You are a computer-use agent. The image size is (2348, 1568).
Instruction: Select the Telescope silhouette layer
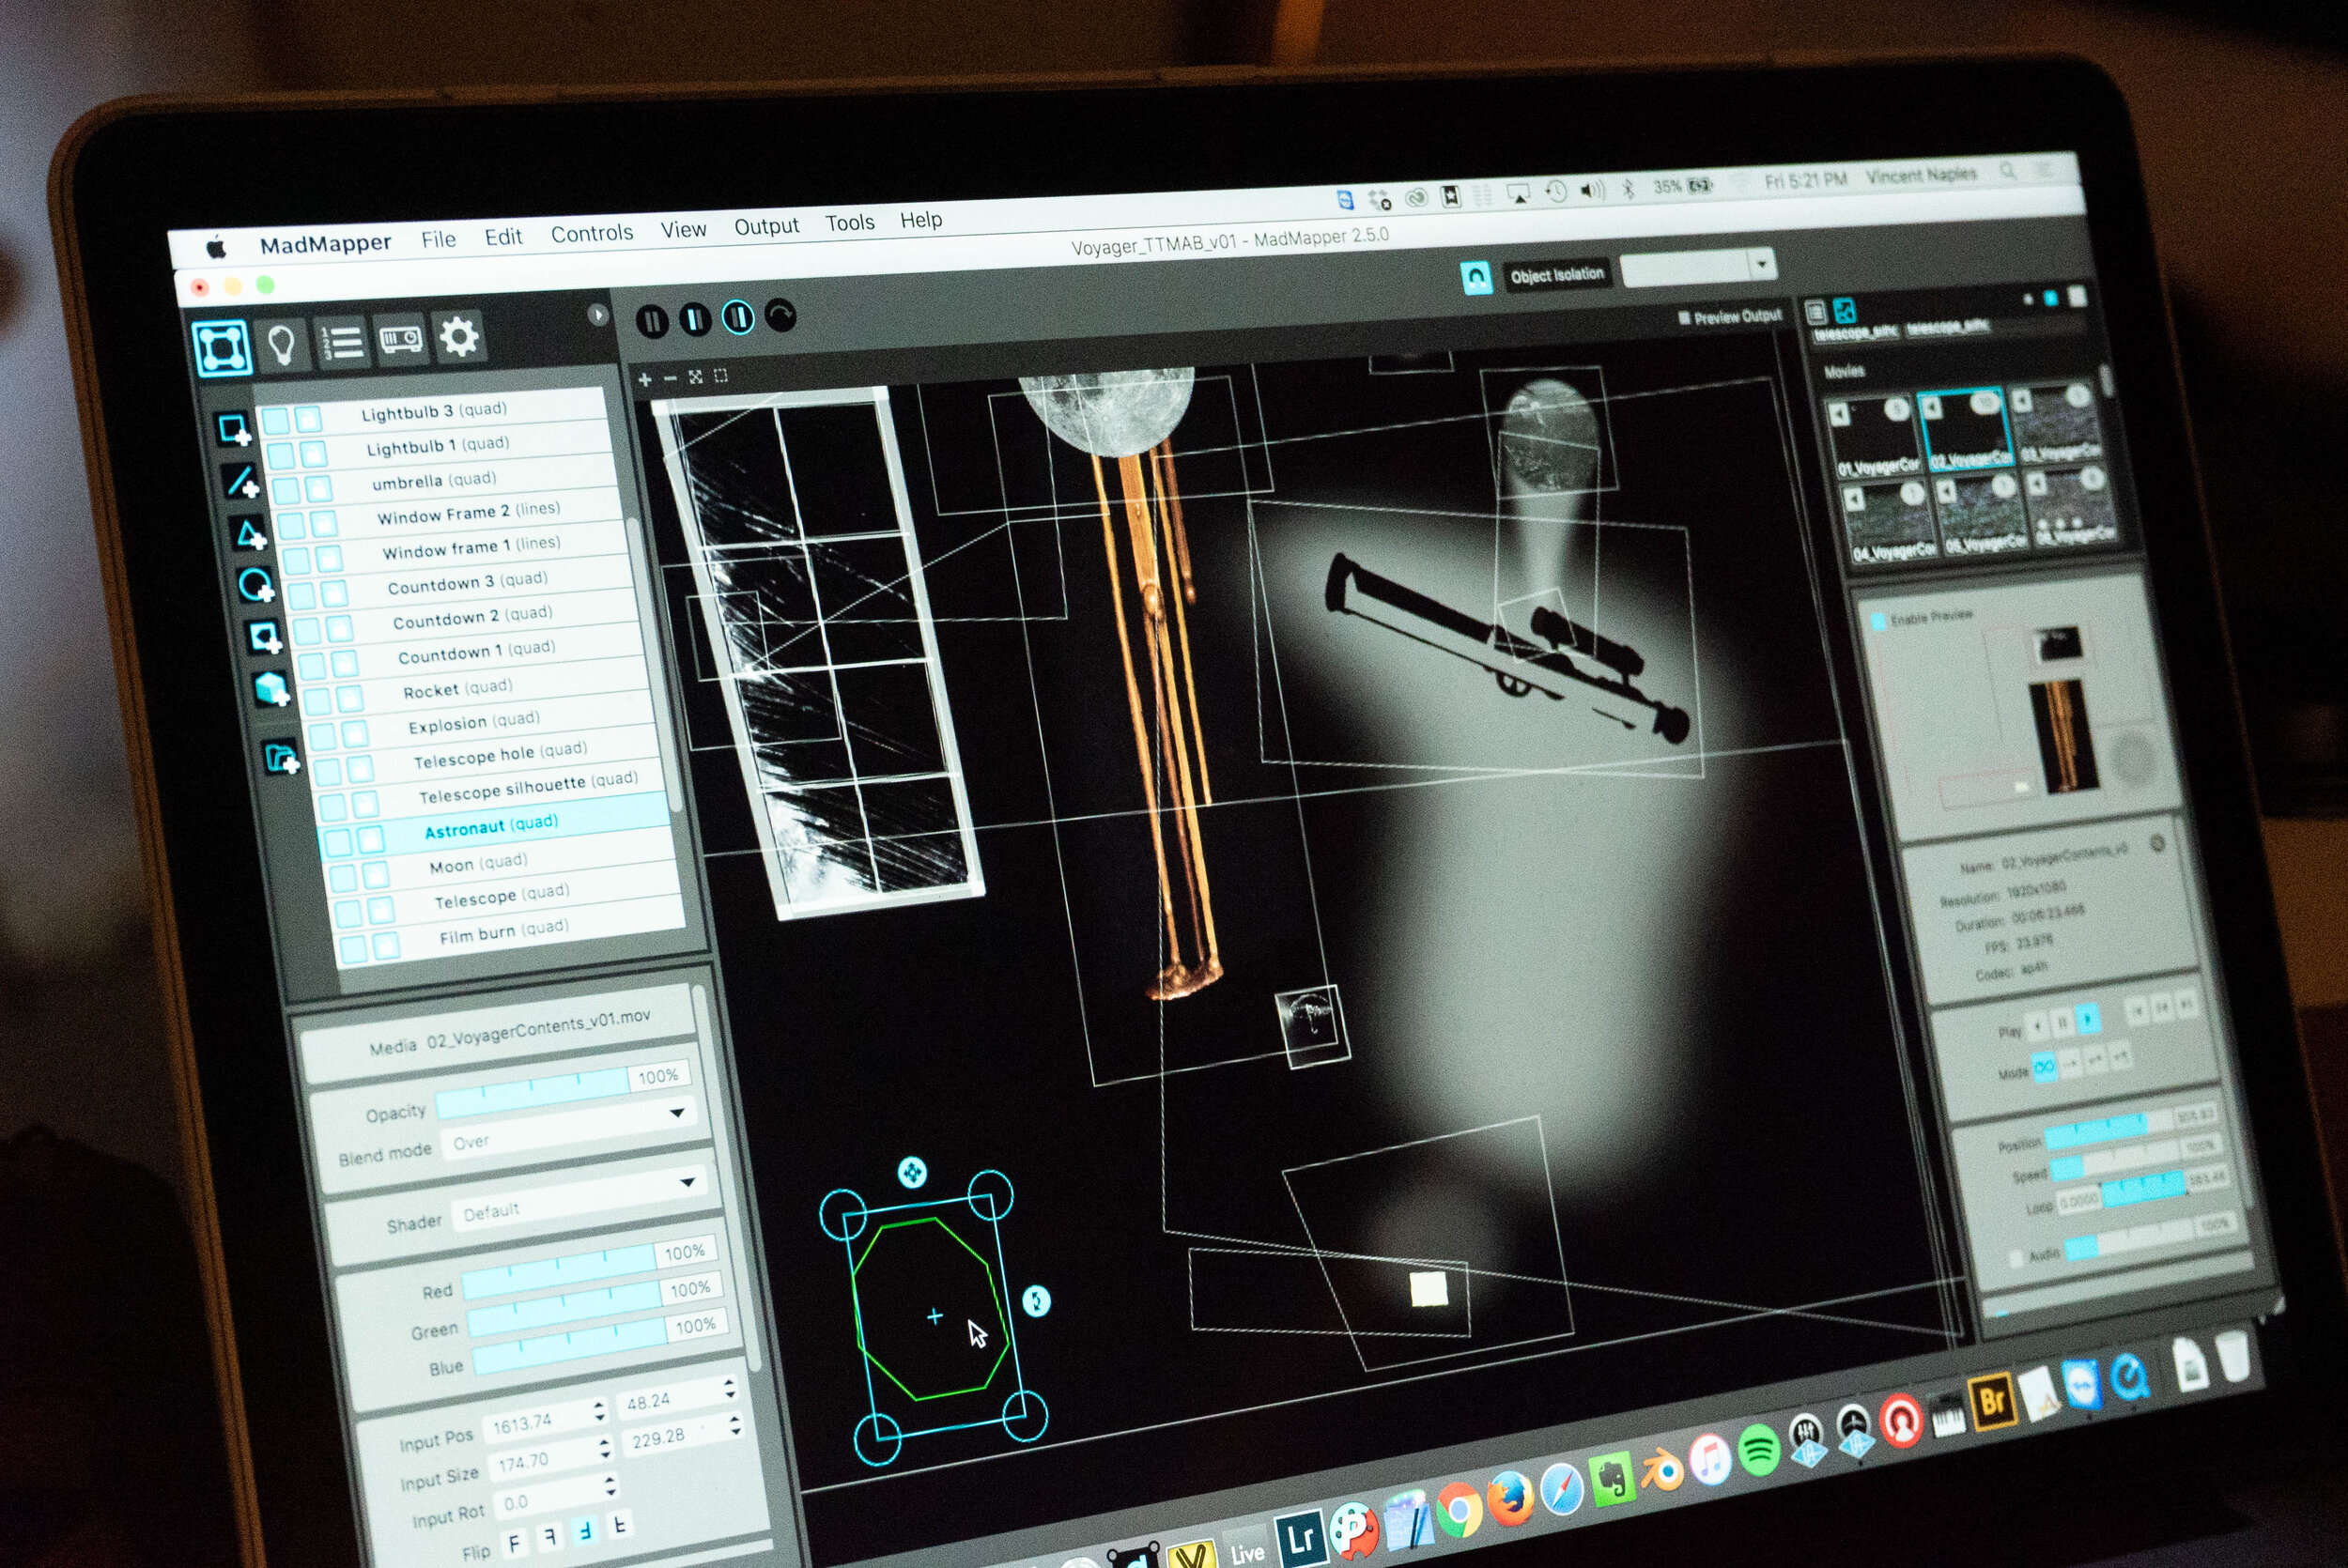coord(502,789)
